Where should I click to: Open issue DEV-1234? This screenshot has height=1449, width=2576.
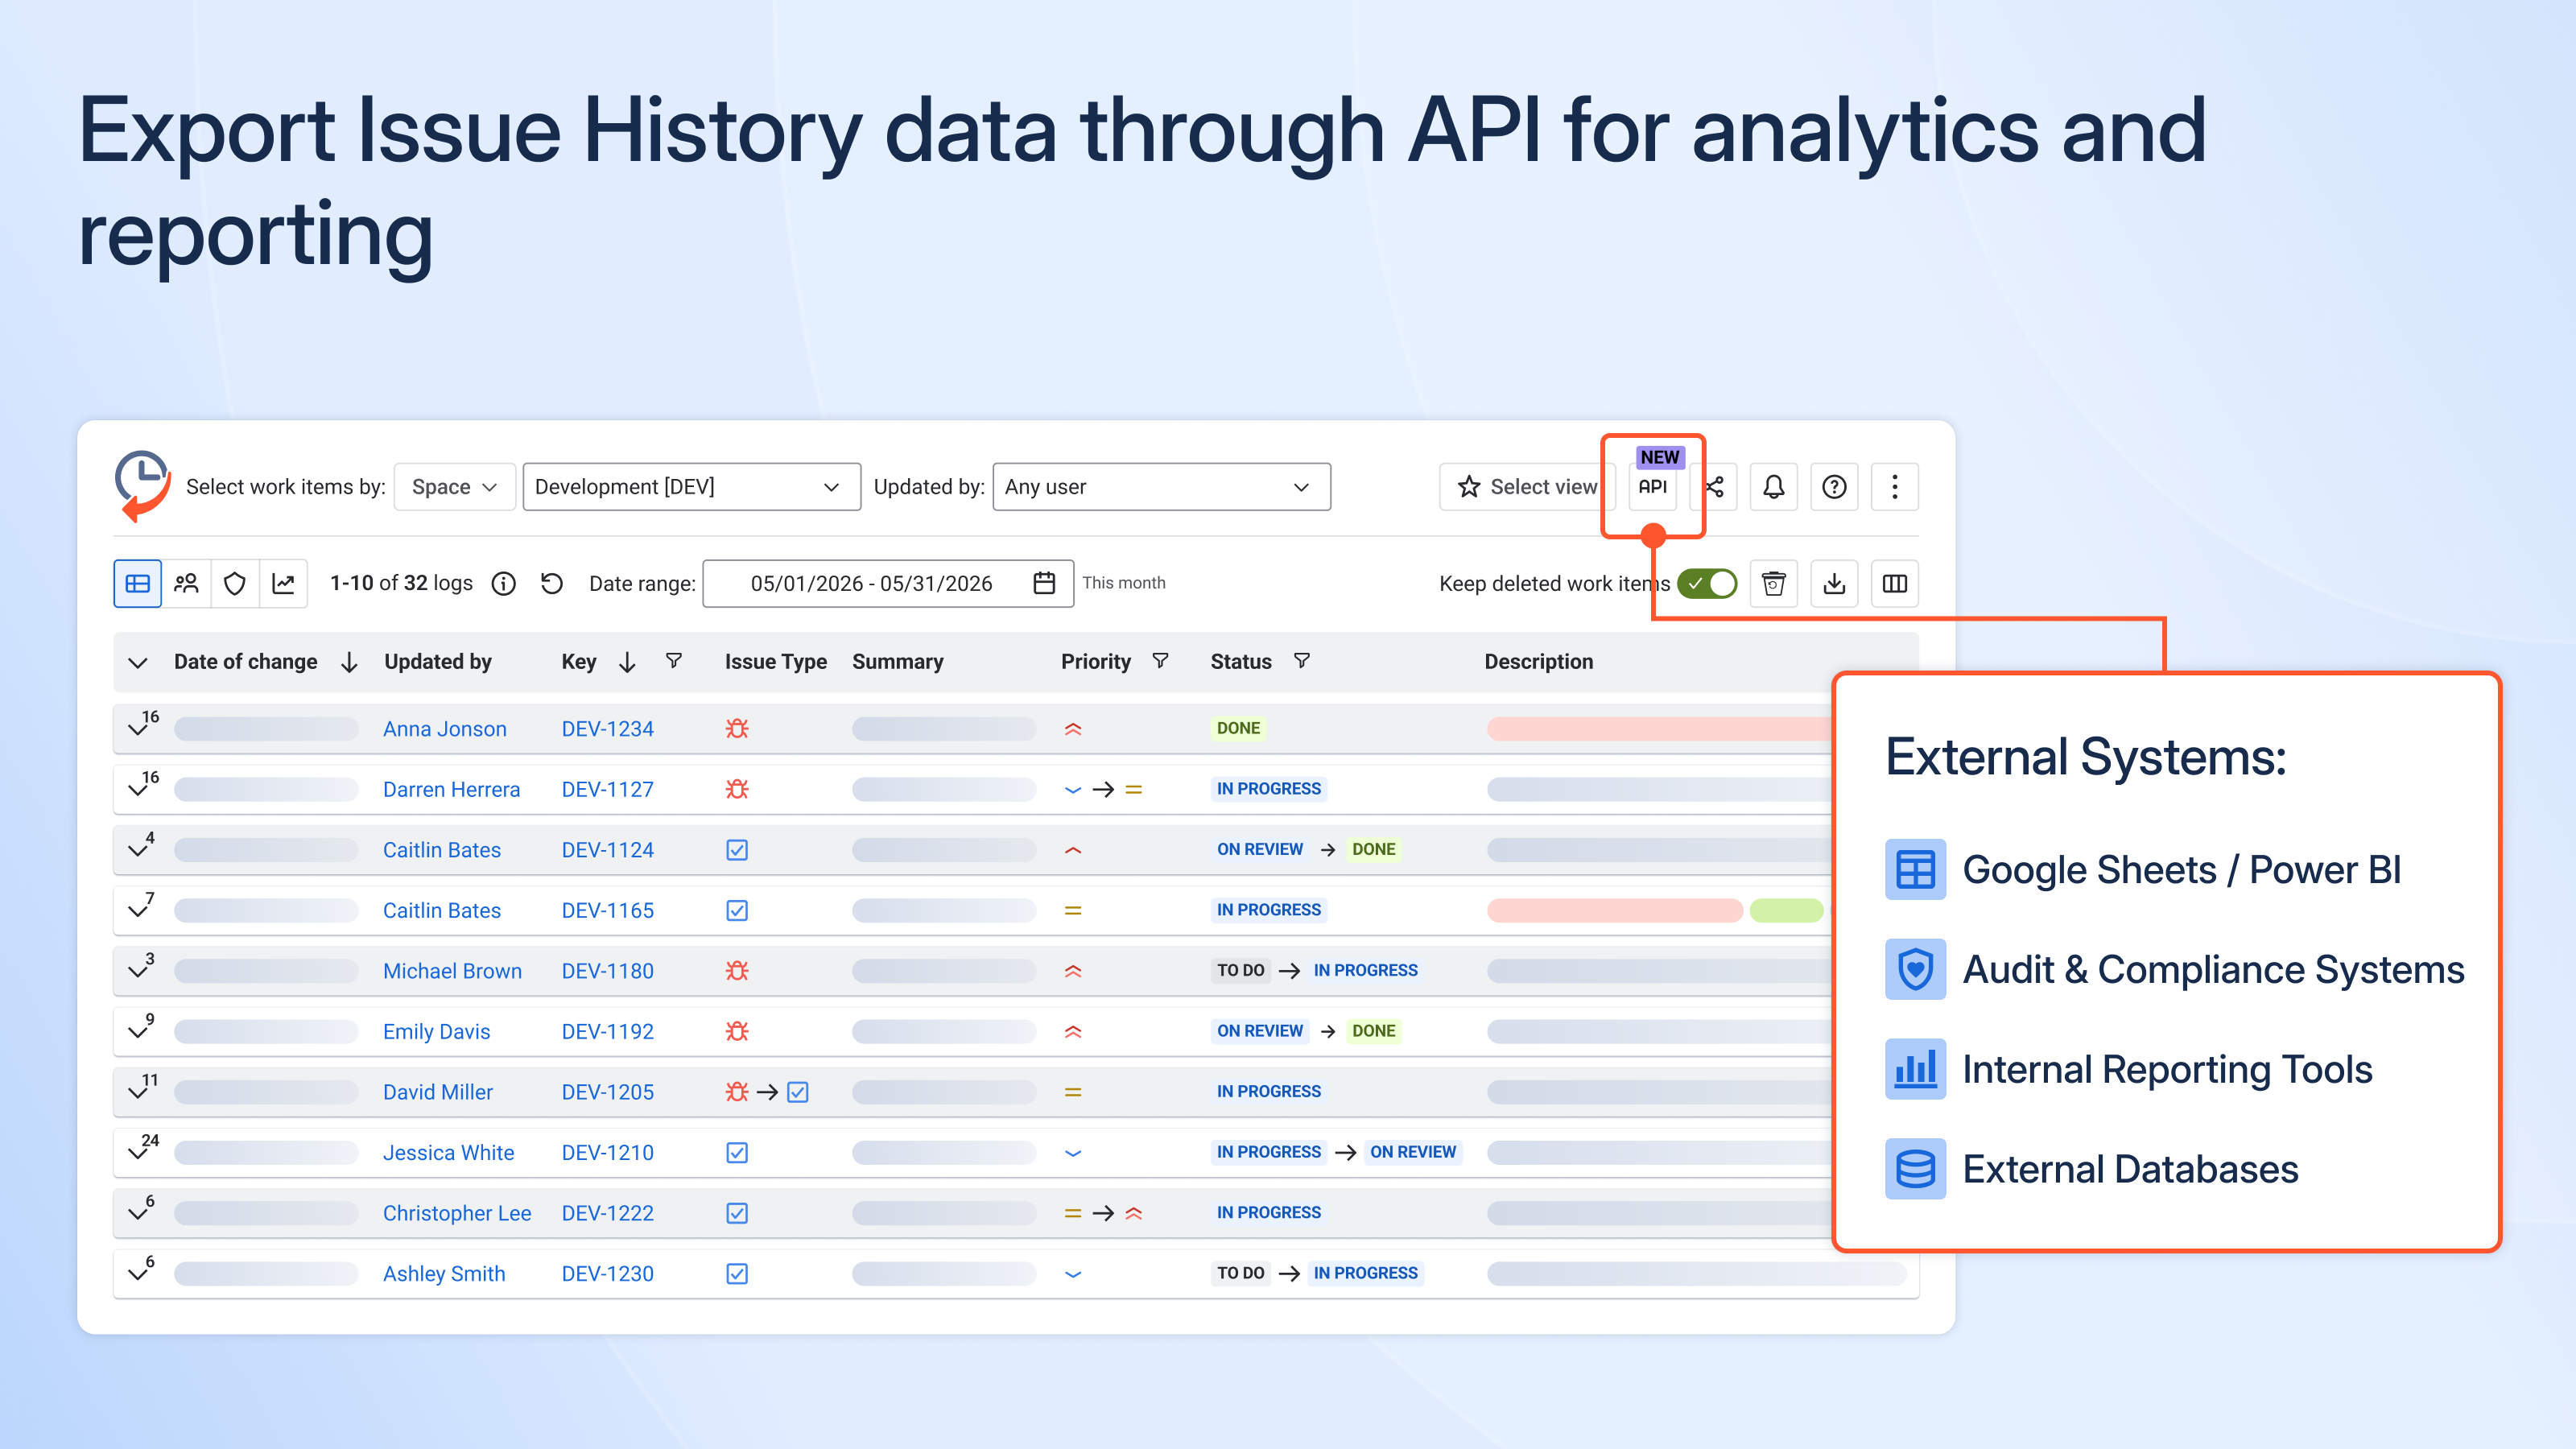[x=607, y=729]
